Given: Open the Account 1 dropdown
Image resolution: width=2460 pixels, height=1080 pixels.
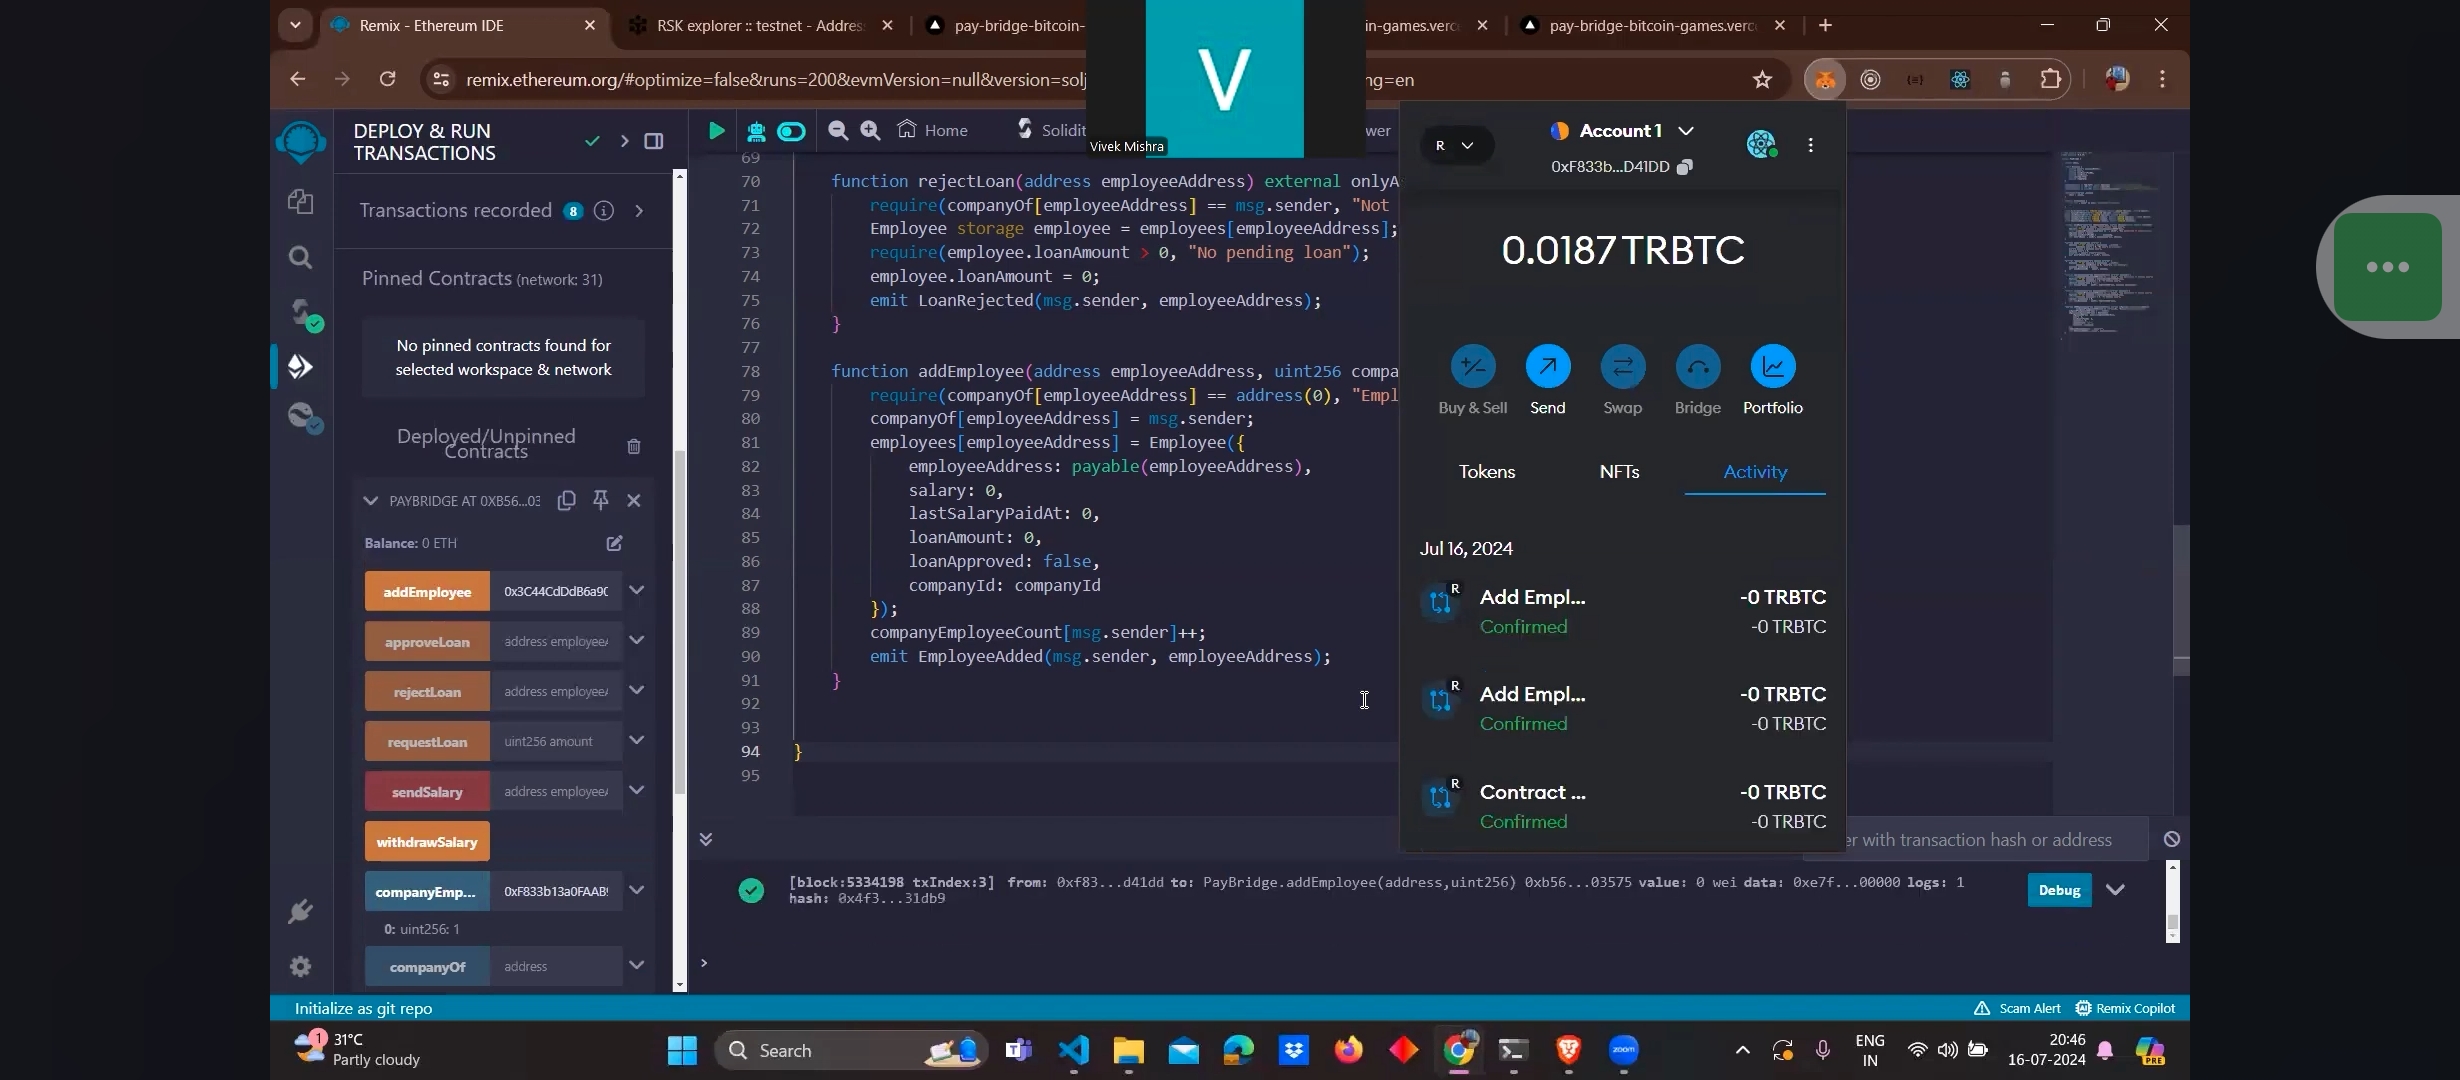Looking at the screenshot, I should click(1686, 131).
